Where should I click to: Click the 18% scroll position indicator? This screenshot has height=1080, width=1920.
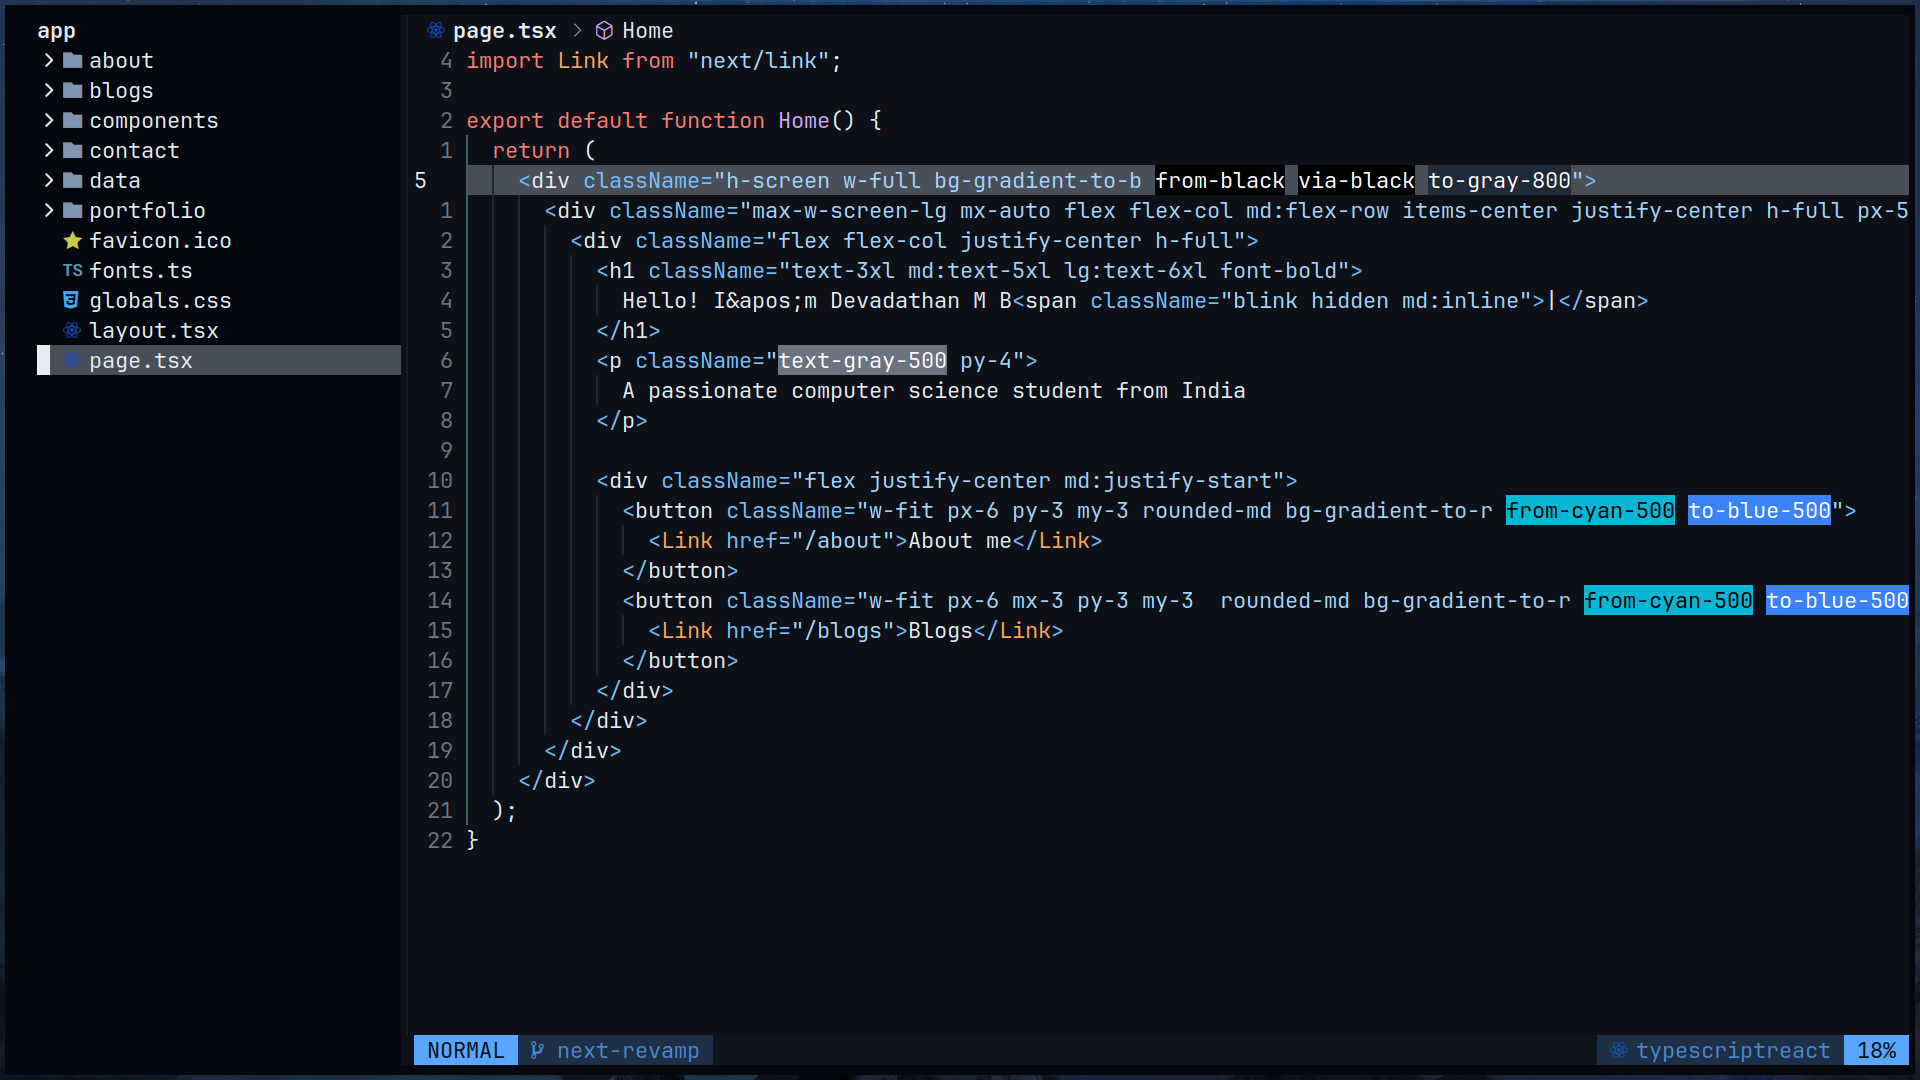[1876, 1050]
